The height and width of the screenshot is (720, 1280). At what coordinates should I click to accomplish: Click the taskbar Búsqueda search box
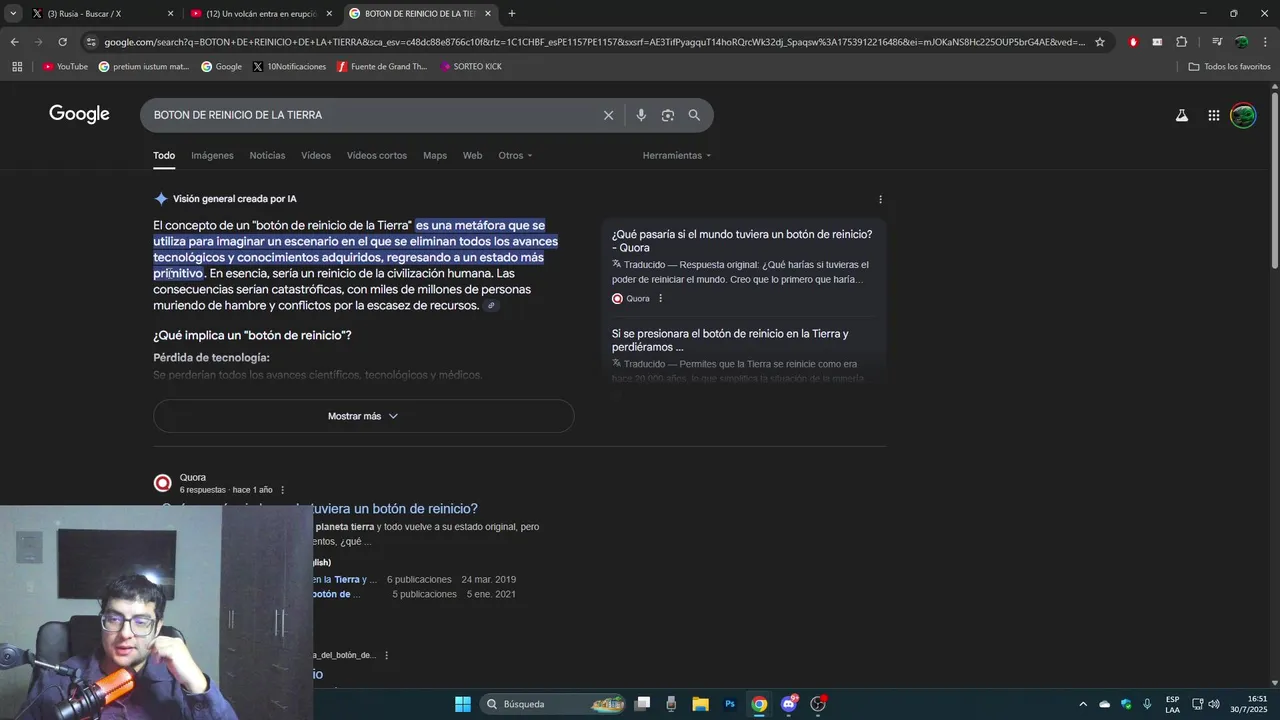[555, 704]
